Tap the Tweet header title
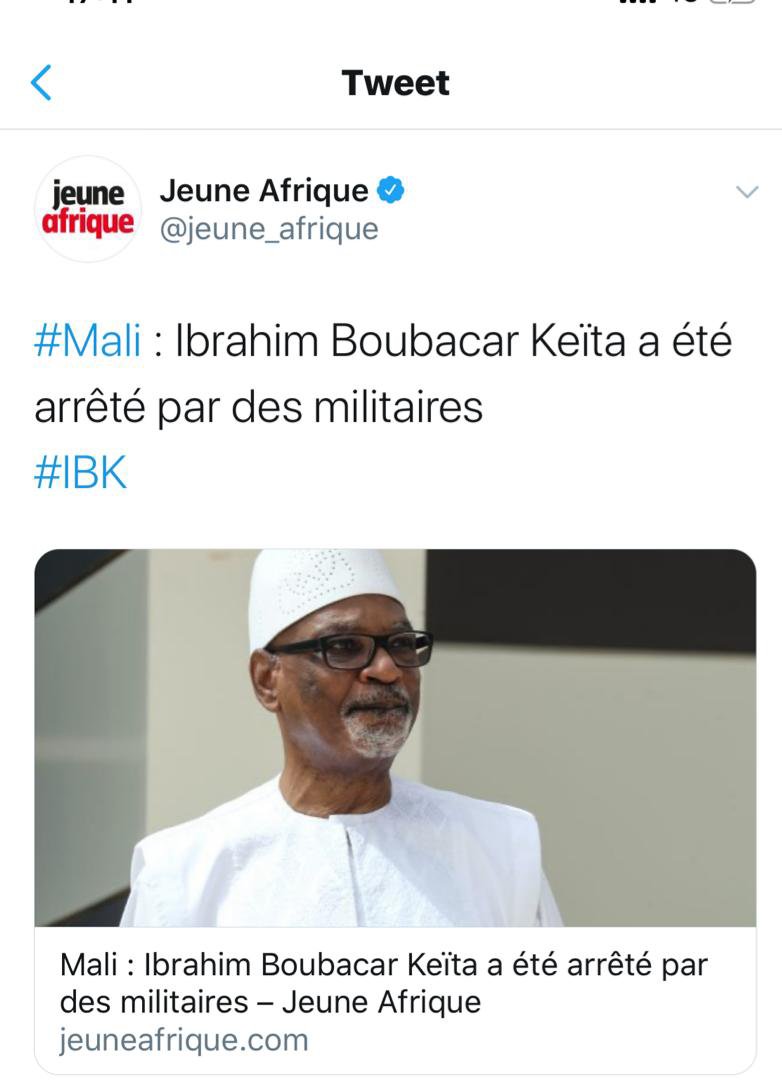 (x=395, y=83)
